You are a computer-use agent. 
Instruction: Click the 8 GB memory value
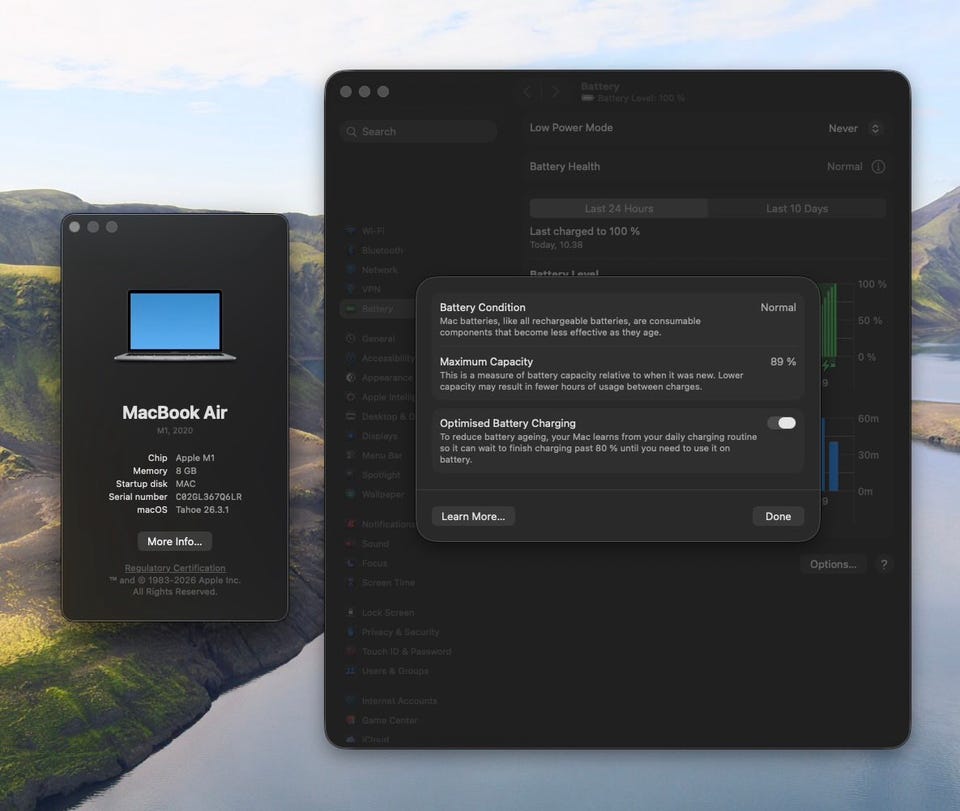186,471
